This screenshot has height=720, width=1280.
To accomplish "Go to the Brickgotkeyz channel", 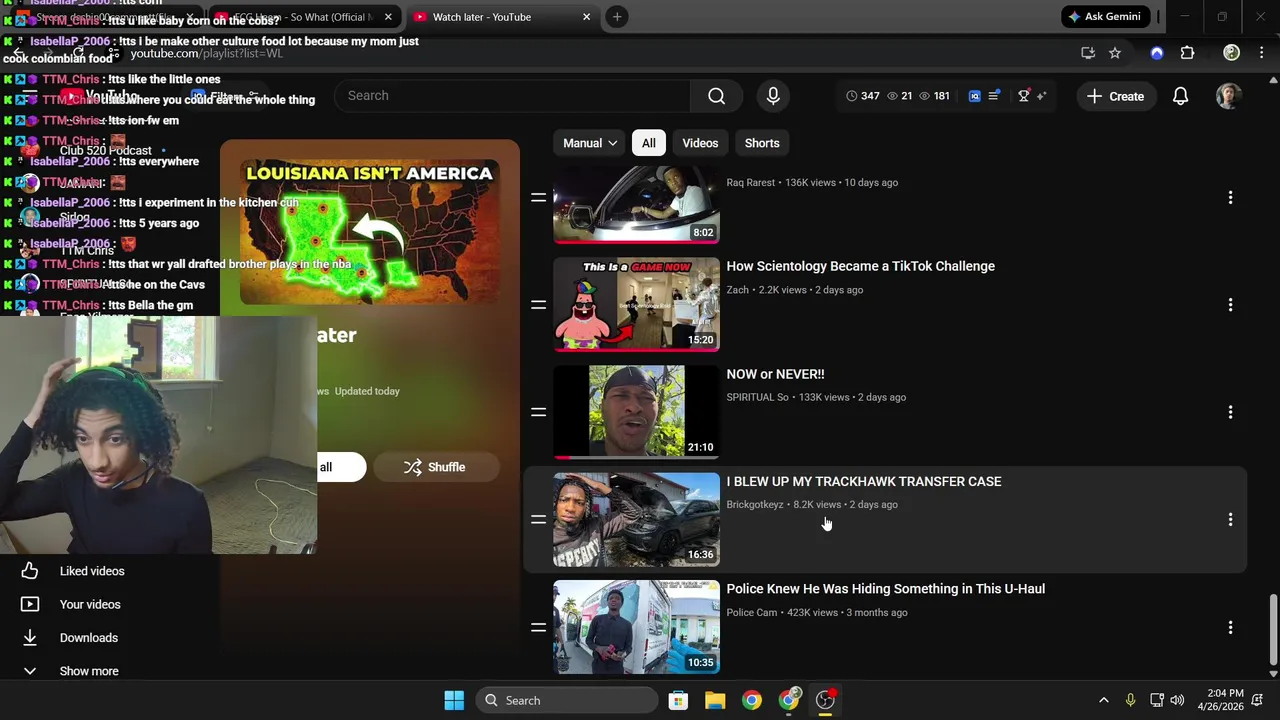I will [x=755, y=505].
